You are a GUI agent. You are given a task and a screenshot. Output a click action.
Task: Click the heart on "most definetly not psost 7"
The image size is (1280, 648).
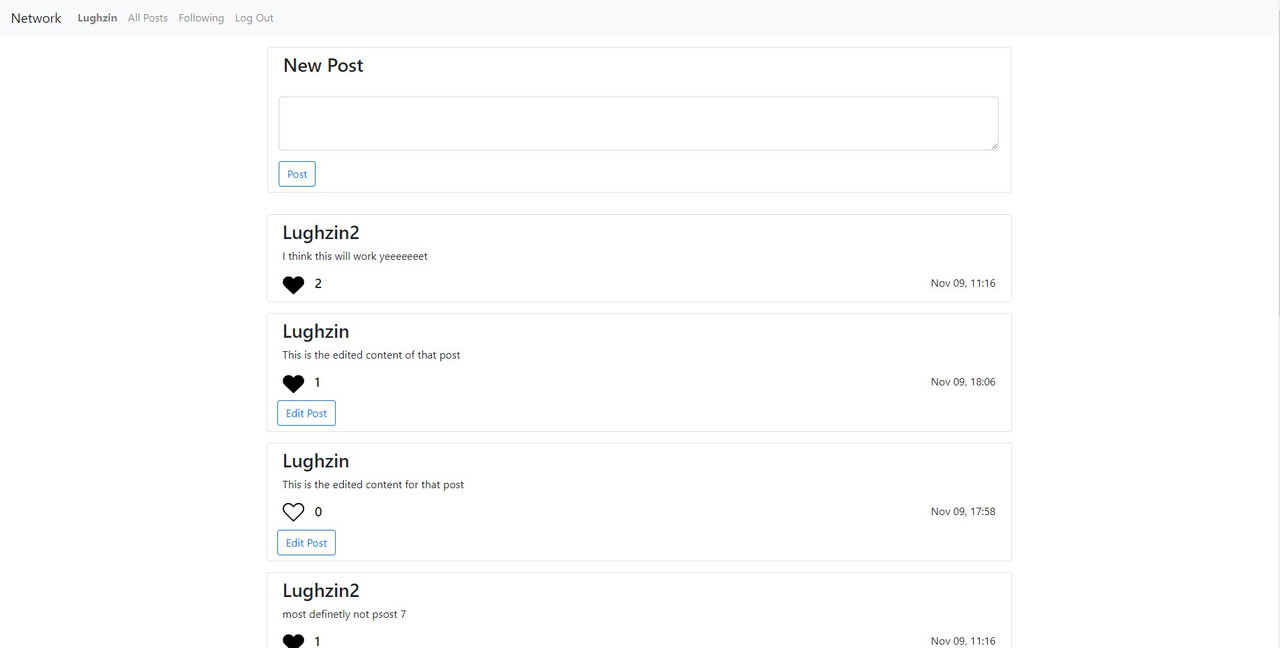click(292, 640)
